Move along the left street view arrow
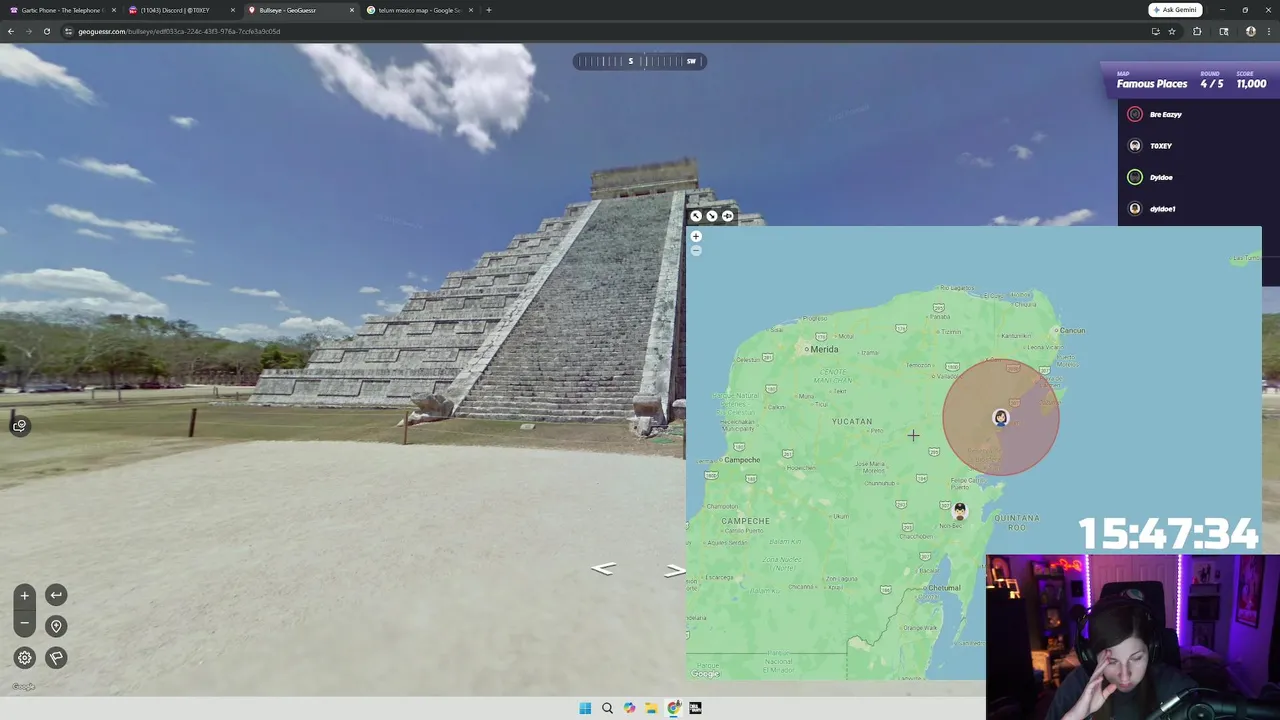1280x720 pixels. [603, 568]
